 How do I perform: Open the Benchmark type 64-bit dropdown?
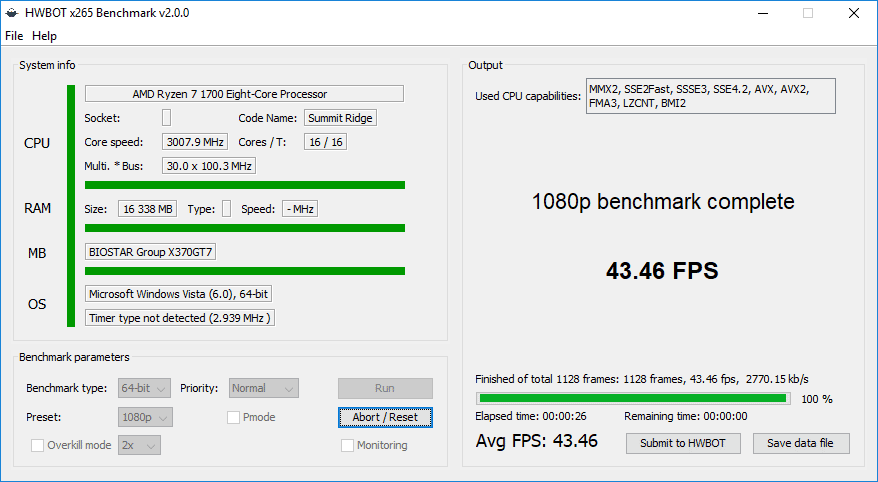[144, 388]
